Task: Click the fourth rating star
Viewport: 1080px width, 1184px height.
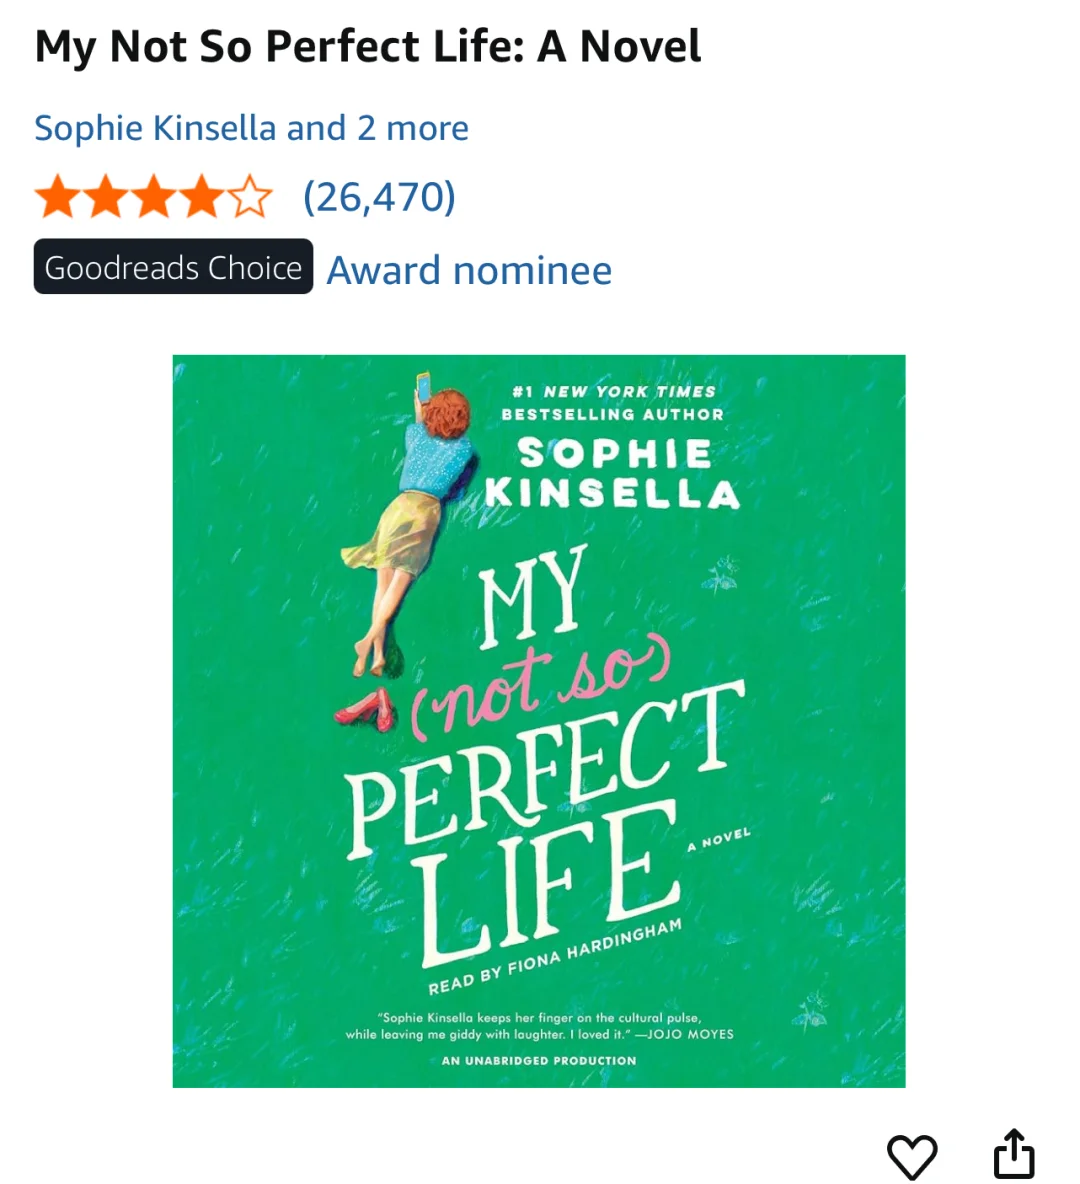Action: tap(202, 197)
